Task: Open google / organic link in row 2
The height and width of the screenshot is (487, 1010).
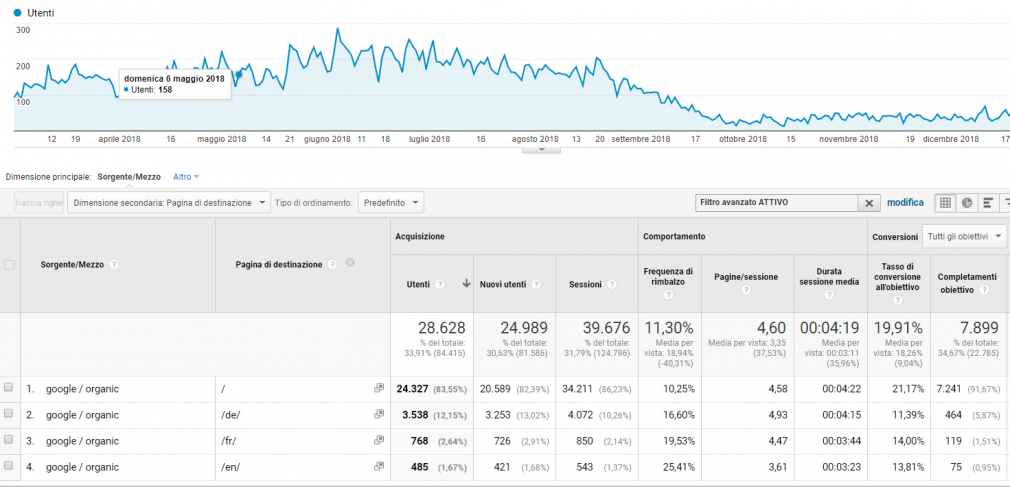Action: tap(82, 415)
